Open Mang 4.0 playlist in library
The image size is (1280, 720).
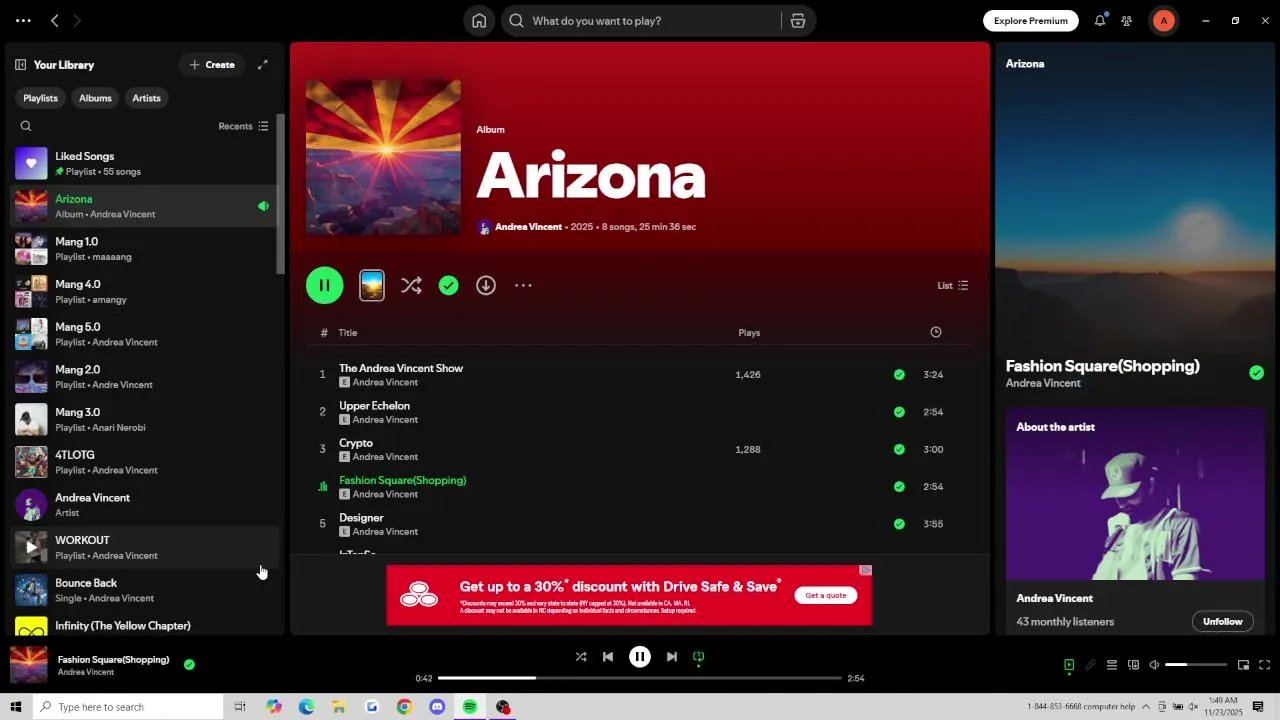[145, 292]
